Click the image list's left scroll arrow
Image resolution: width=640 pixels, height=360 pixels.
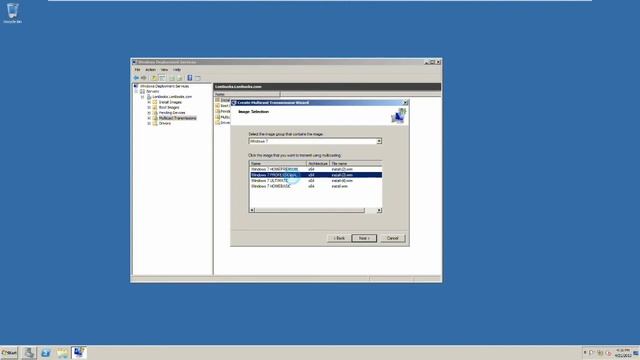pyautogui.click(x=252, y=210)
